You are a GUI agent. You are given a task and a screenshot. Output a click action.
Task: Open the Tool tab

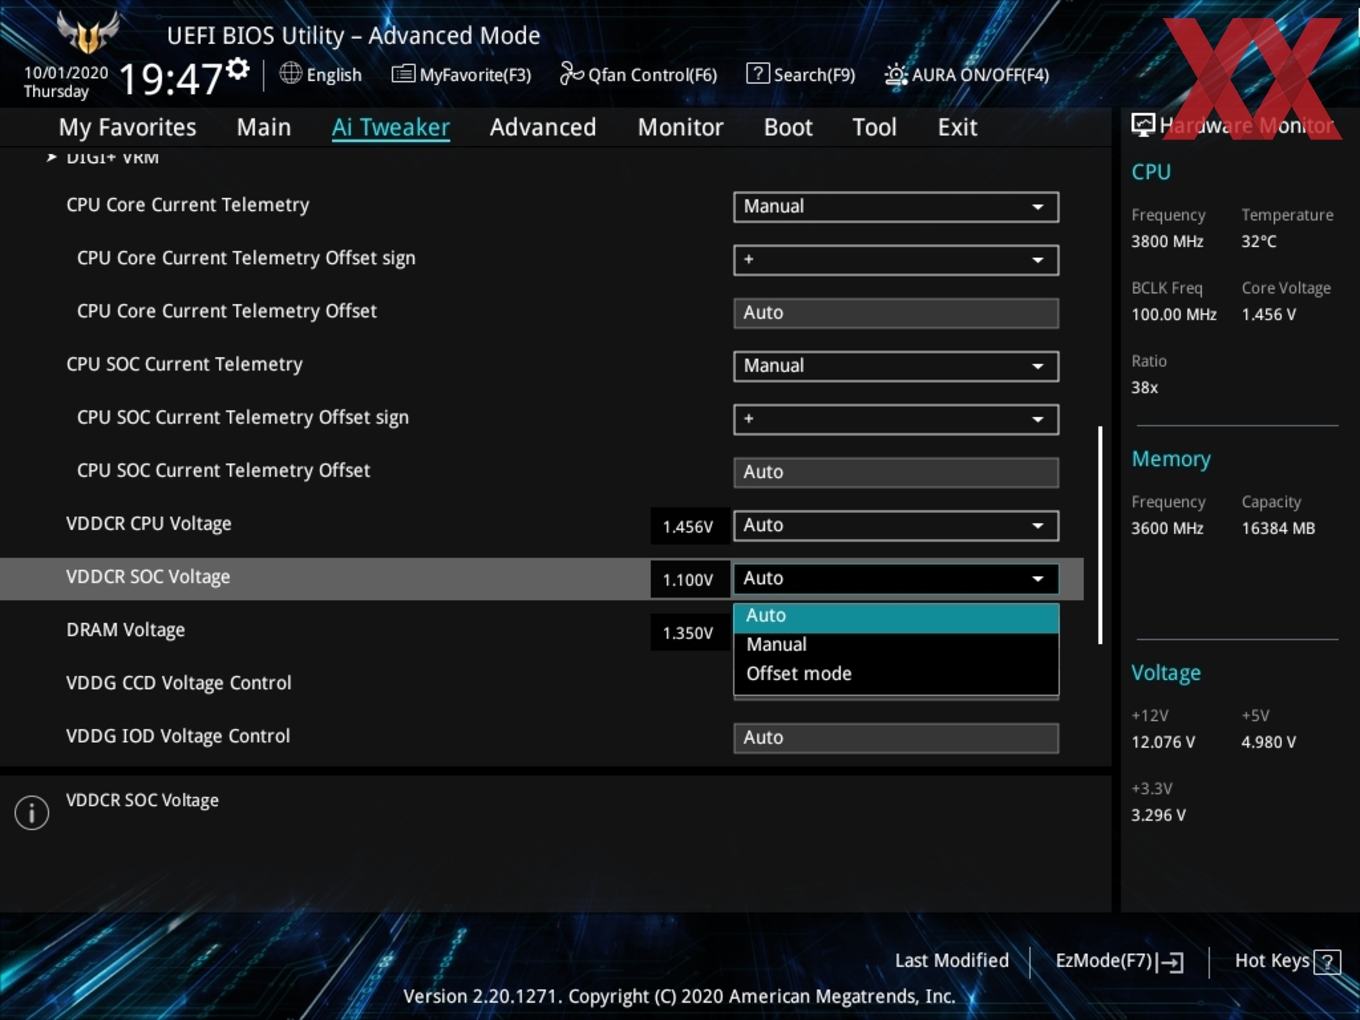[x=875, y=127]
